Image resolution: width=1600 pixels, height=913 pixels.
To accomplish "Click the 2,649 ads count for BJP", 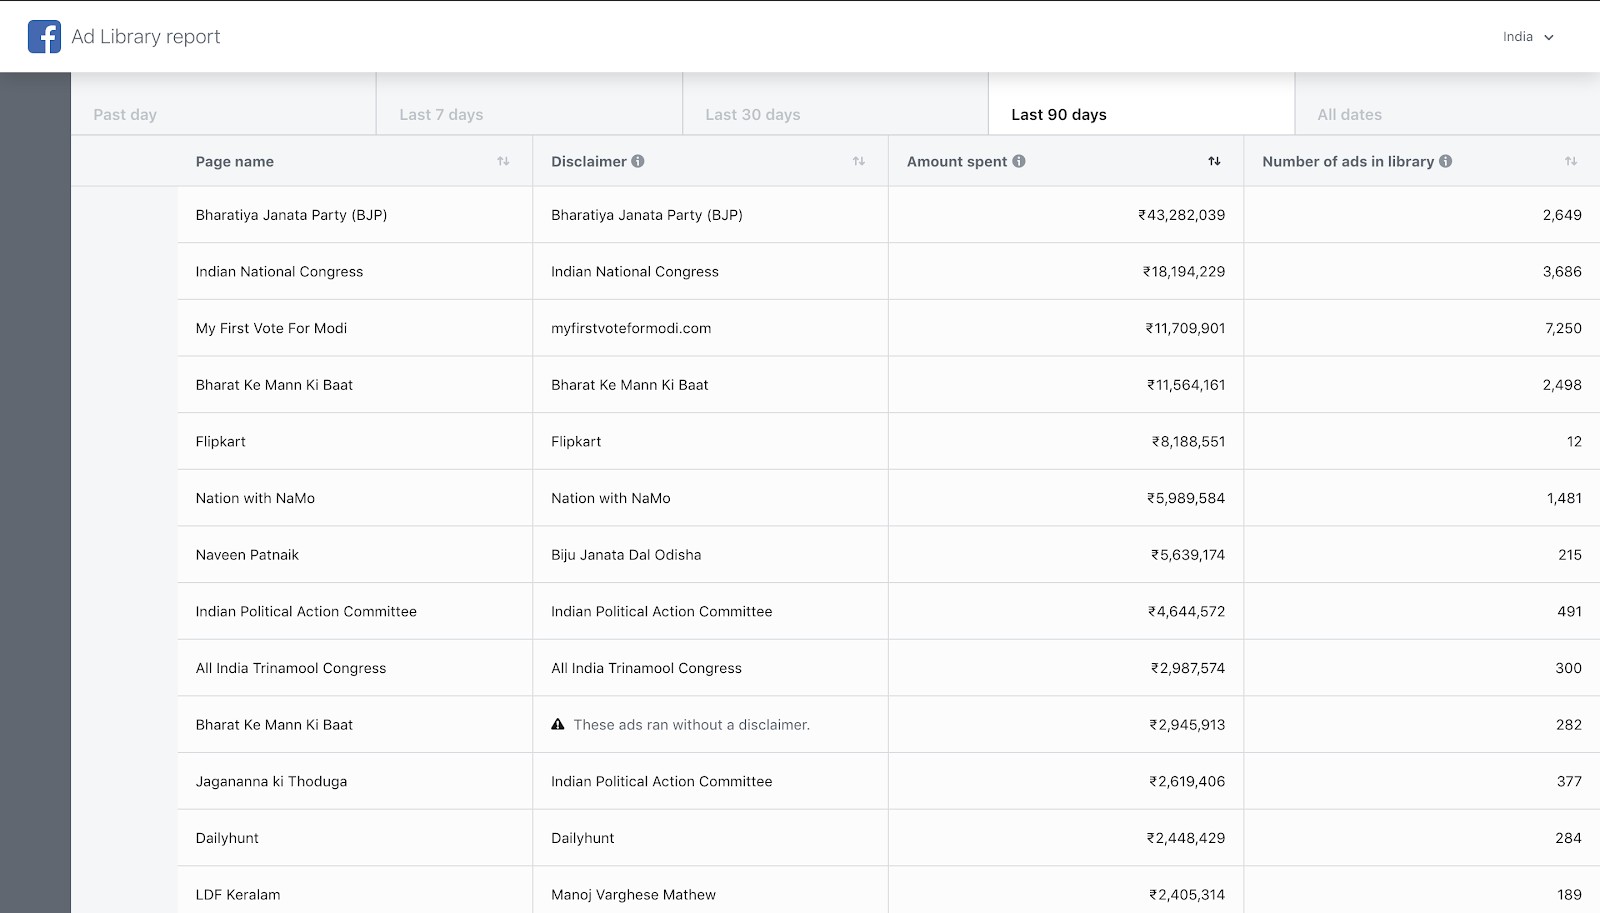I will pos(1562,215).
